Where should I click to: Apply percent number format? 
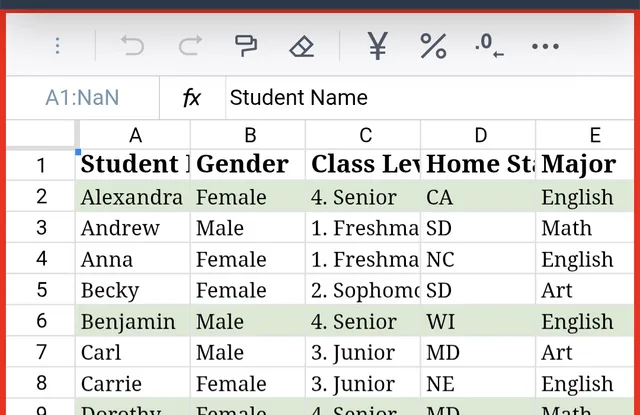433,46
